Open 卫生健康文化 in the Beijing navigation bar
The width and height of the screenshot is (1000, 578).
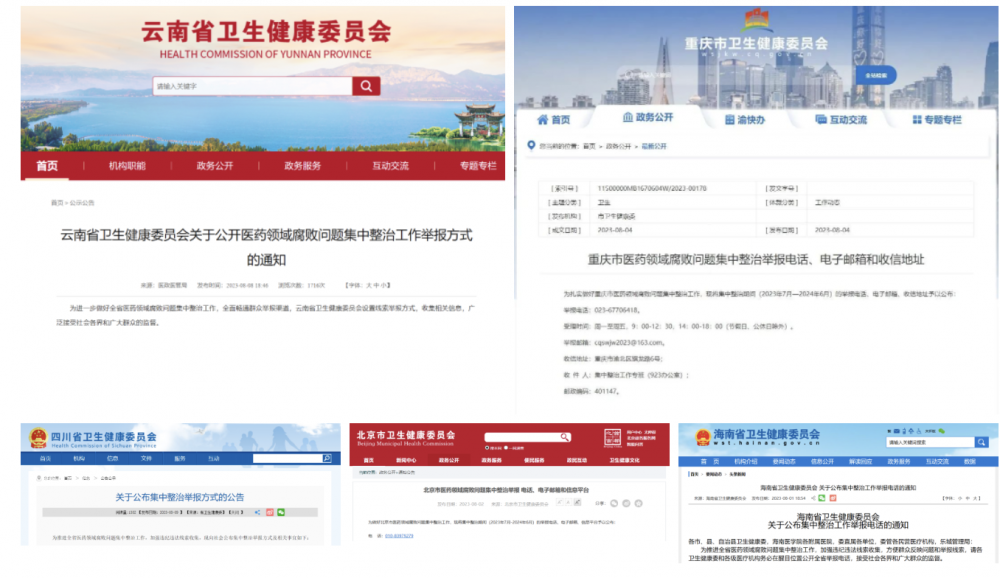click(x=624, y=461)
